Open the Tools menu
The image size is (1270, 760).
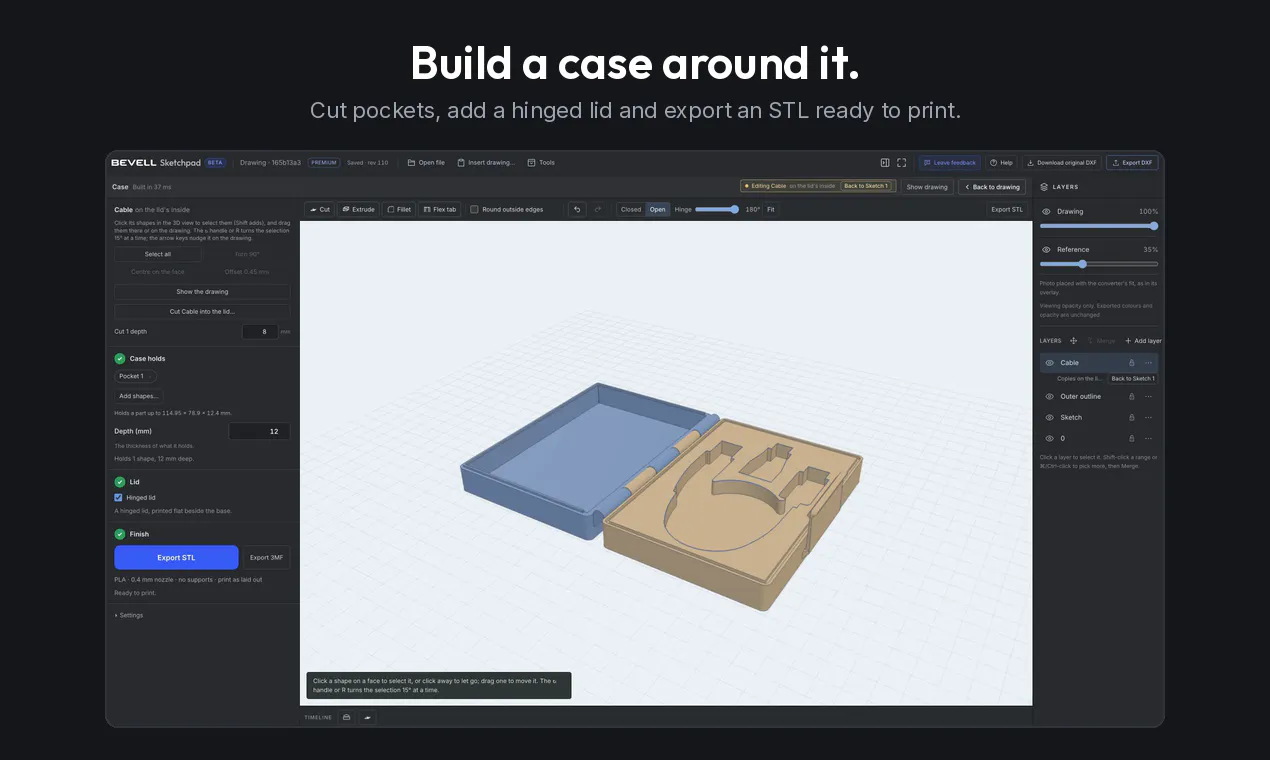[541, 162]
